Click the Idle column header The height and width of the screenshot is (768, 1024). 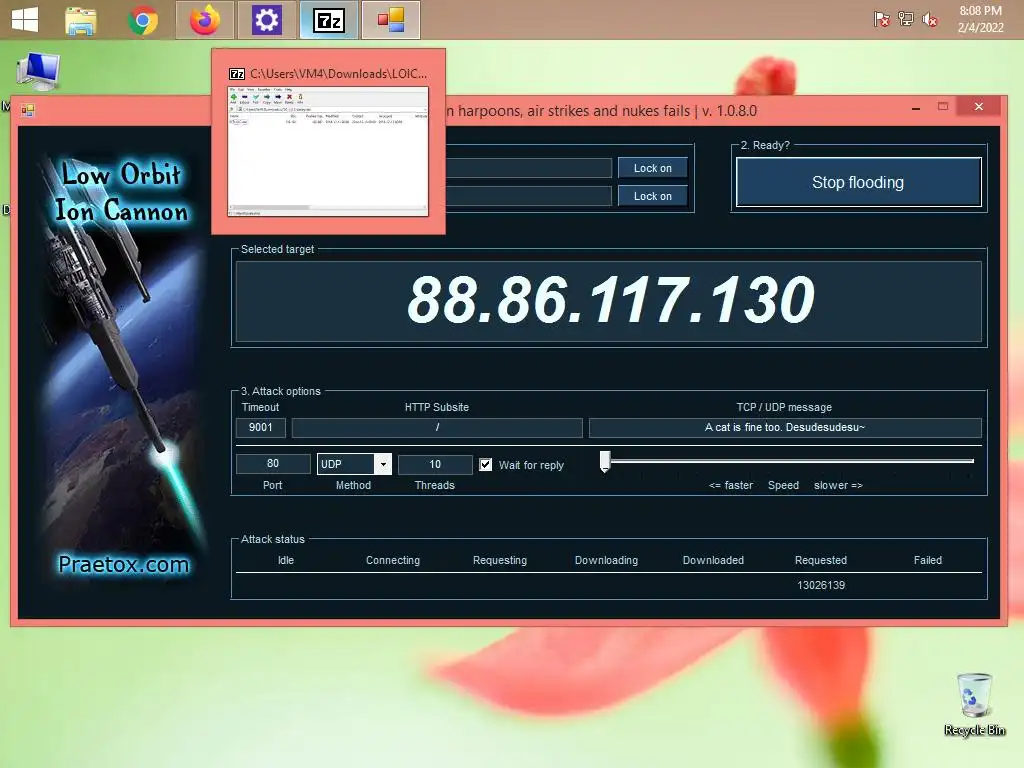tap(286, 560)
